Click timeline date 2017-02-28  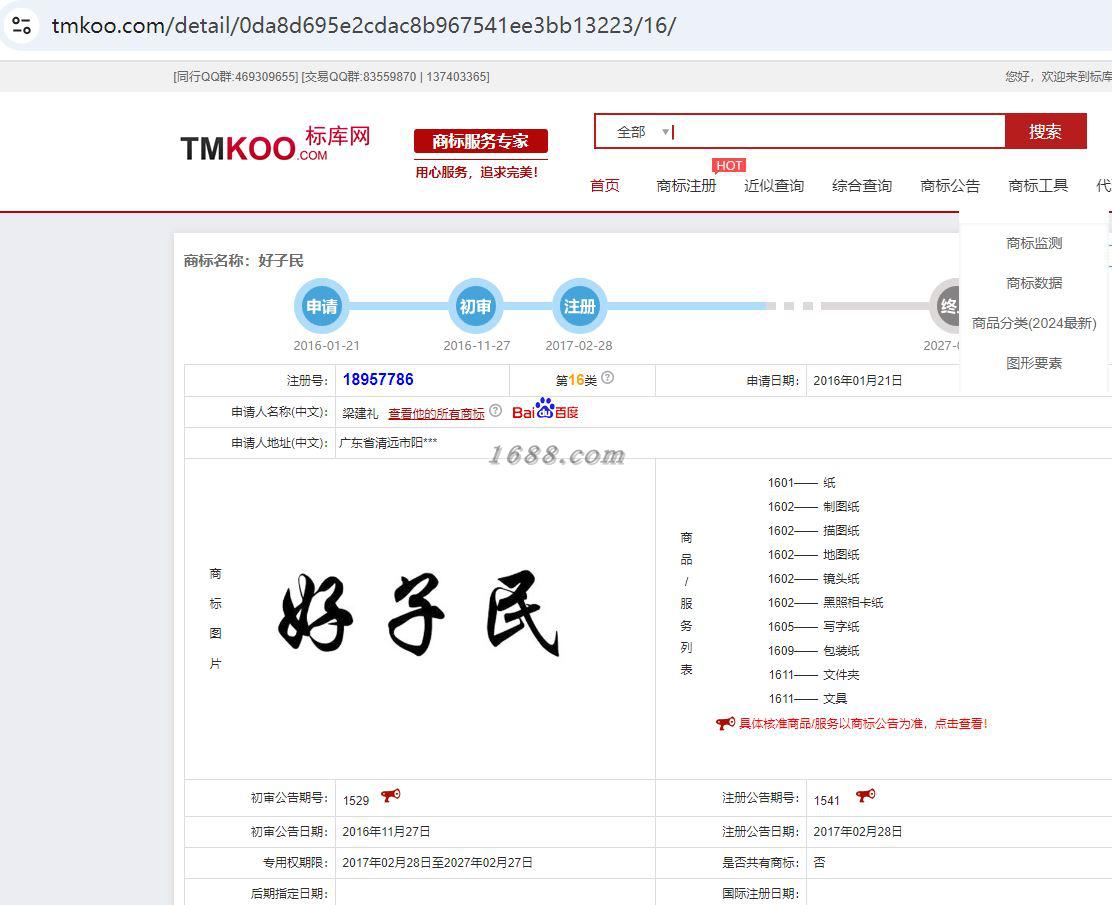click(579, 345)
